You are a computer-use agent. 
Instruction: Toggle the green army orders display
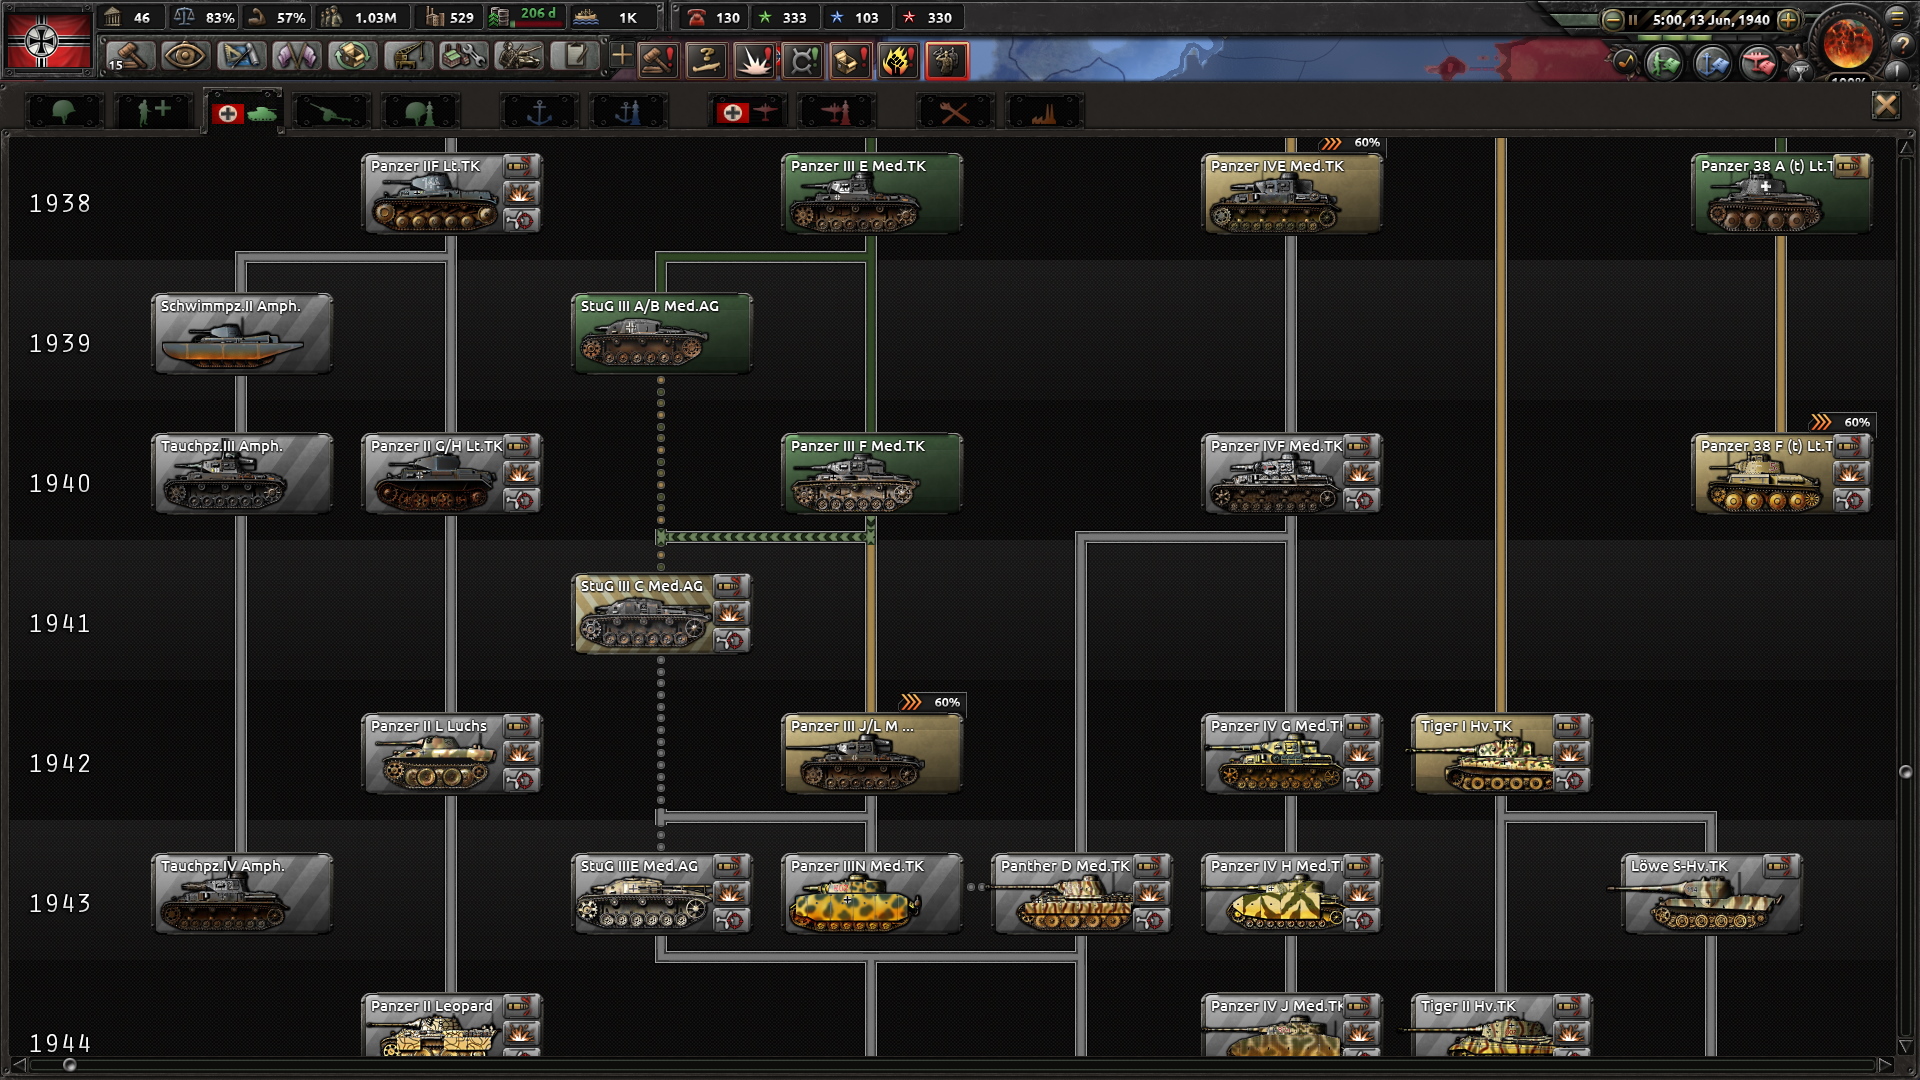1664,64
